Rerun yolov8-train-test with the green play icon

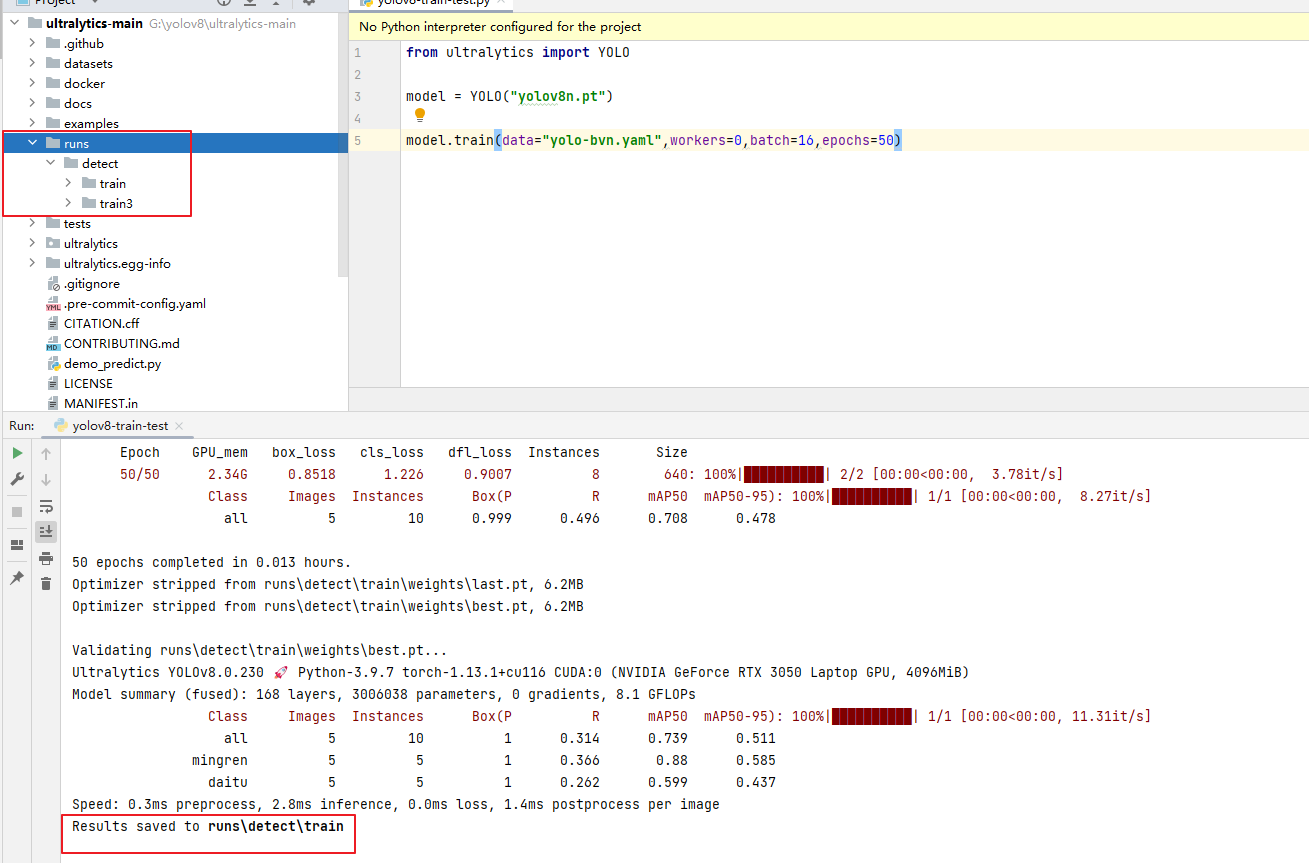[17, 453]
